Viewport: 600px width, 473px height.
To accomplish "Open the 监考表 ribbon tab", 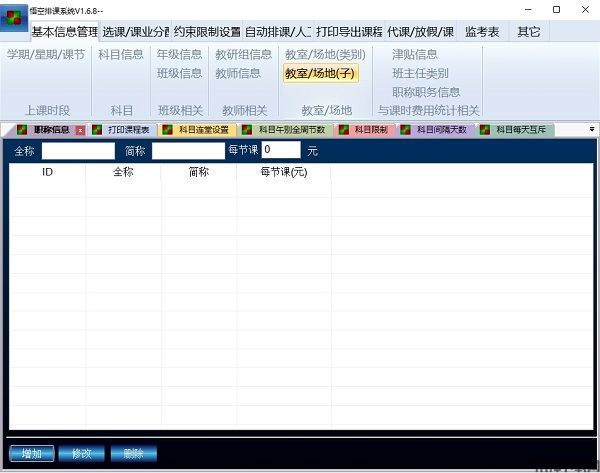I will point(482,31).
